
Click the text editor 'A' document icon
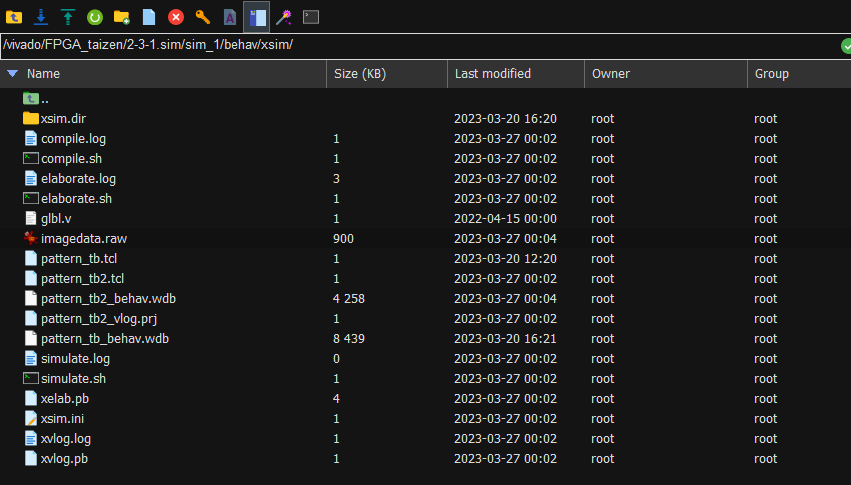pyautogui.click(x=230, y=17)
